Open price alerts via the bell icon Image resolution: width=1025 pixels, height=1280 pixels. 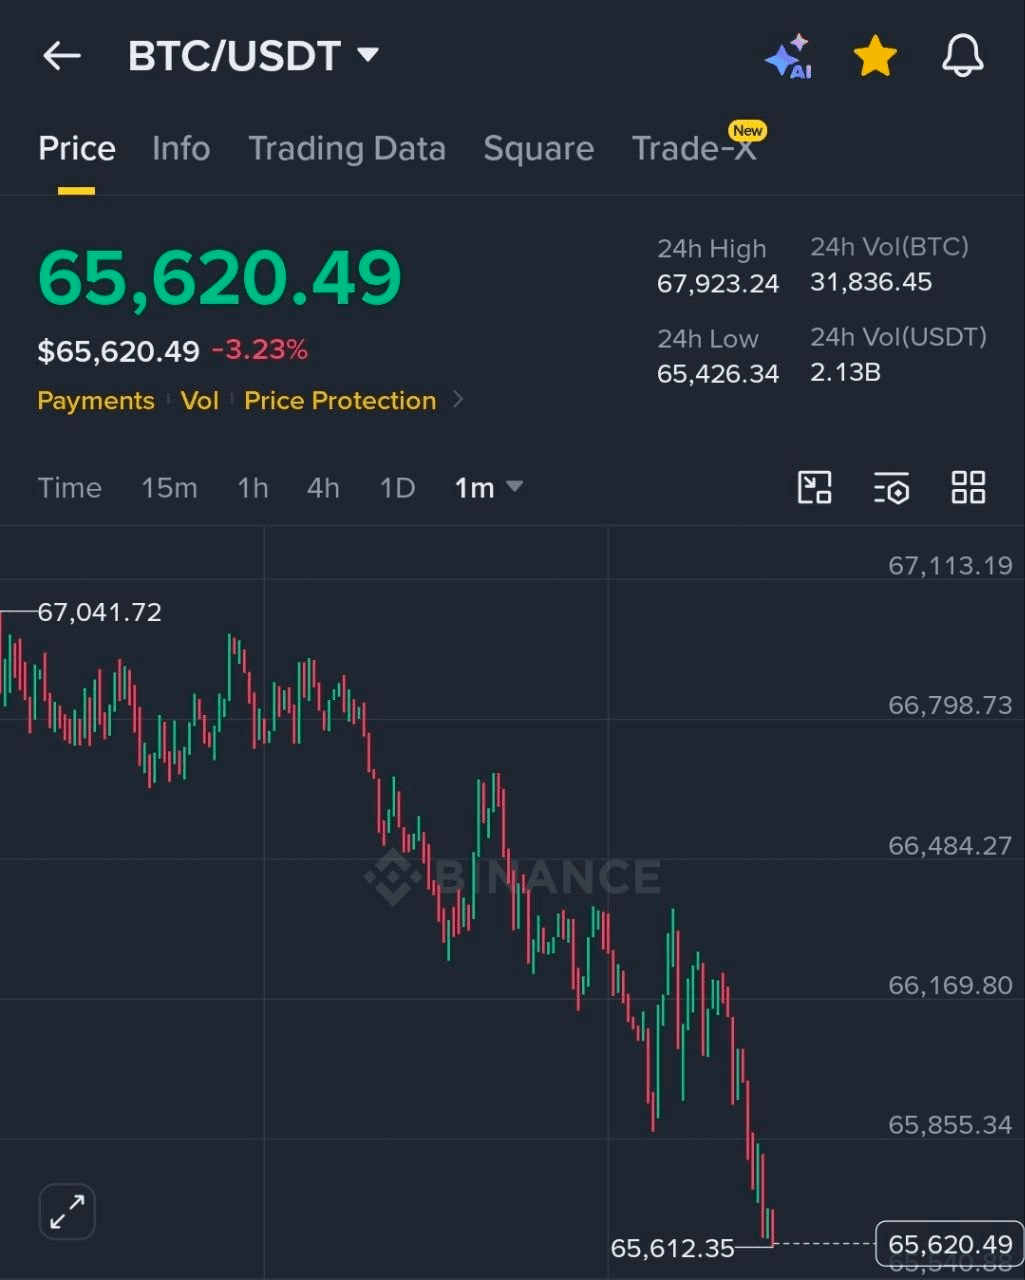[963, 56]
